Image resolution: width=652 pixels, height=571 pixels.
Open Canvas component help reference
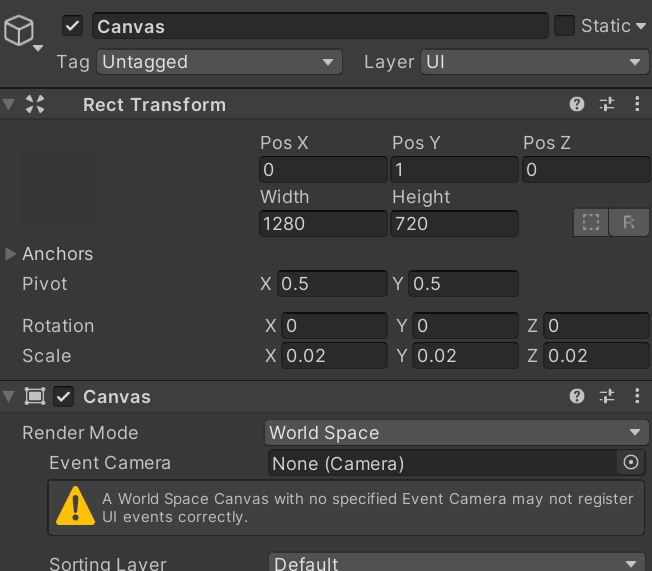click(577, 396)
